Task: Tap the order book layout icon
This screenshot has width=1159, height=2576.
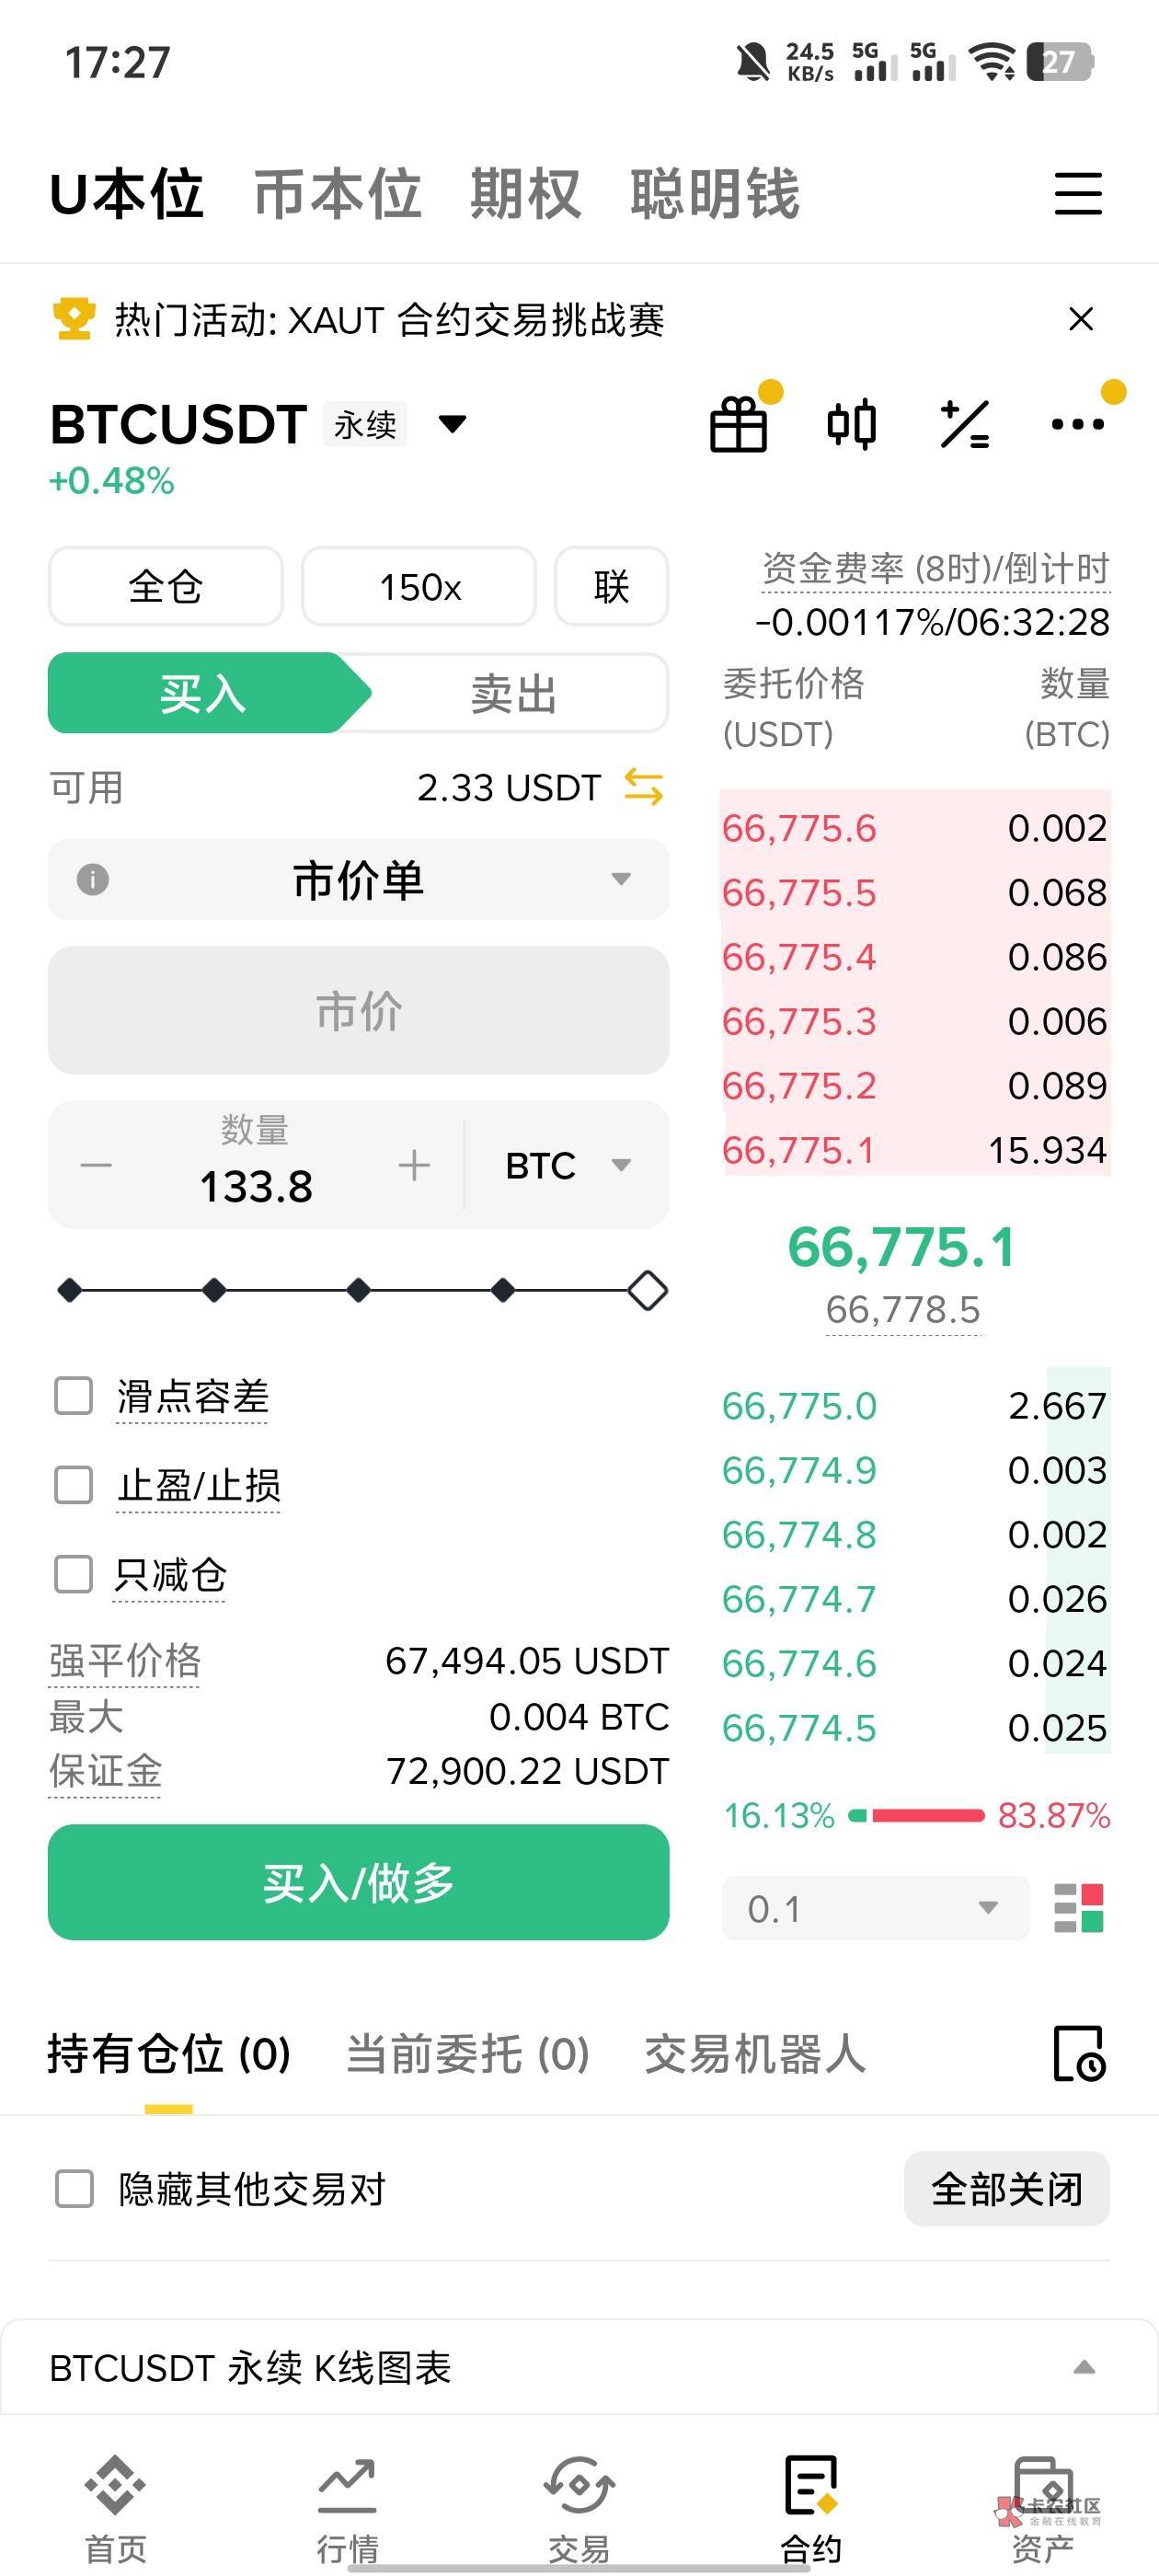Action: coord(1078,1908)
